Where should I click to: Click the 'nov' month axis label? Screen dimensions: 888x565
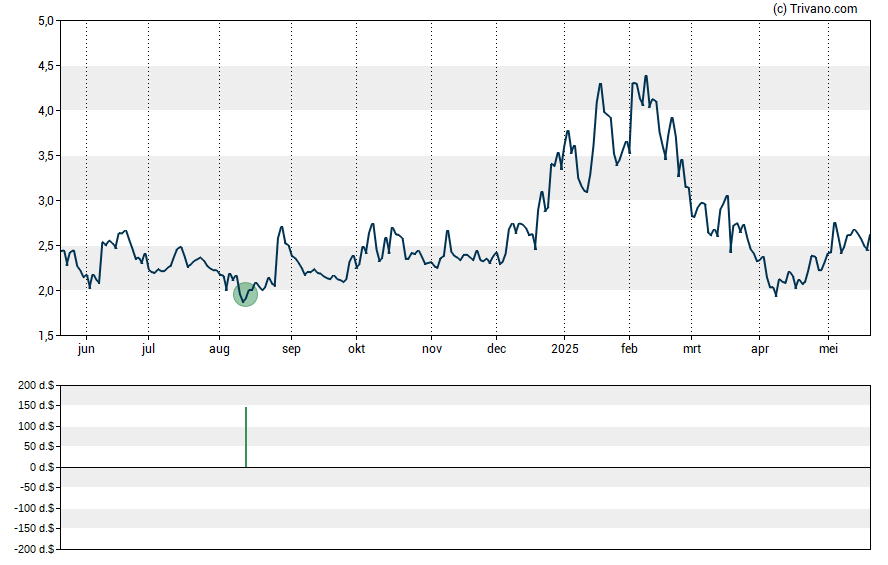(x=432, y=349)
